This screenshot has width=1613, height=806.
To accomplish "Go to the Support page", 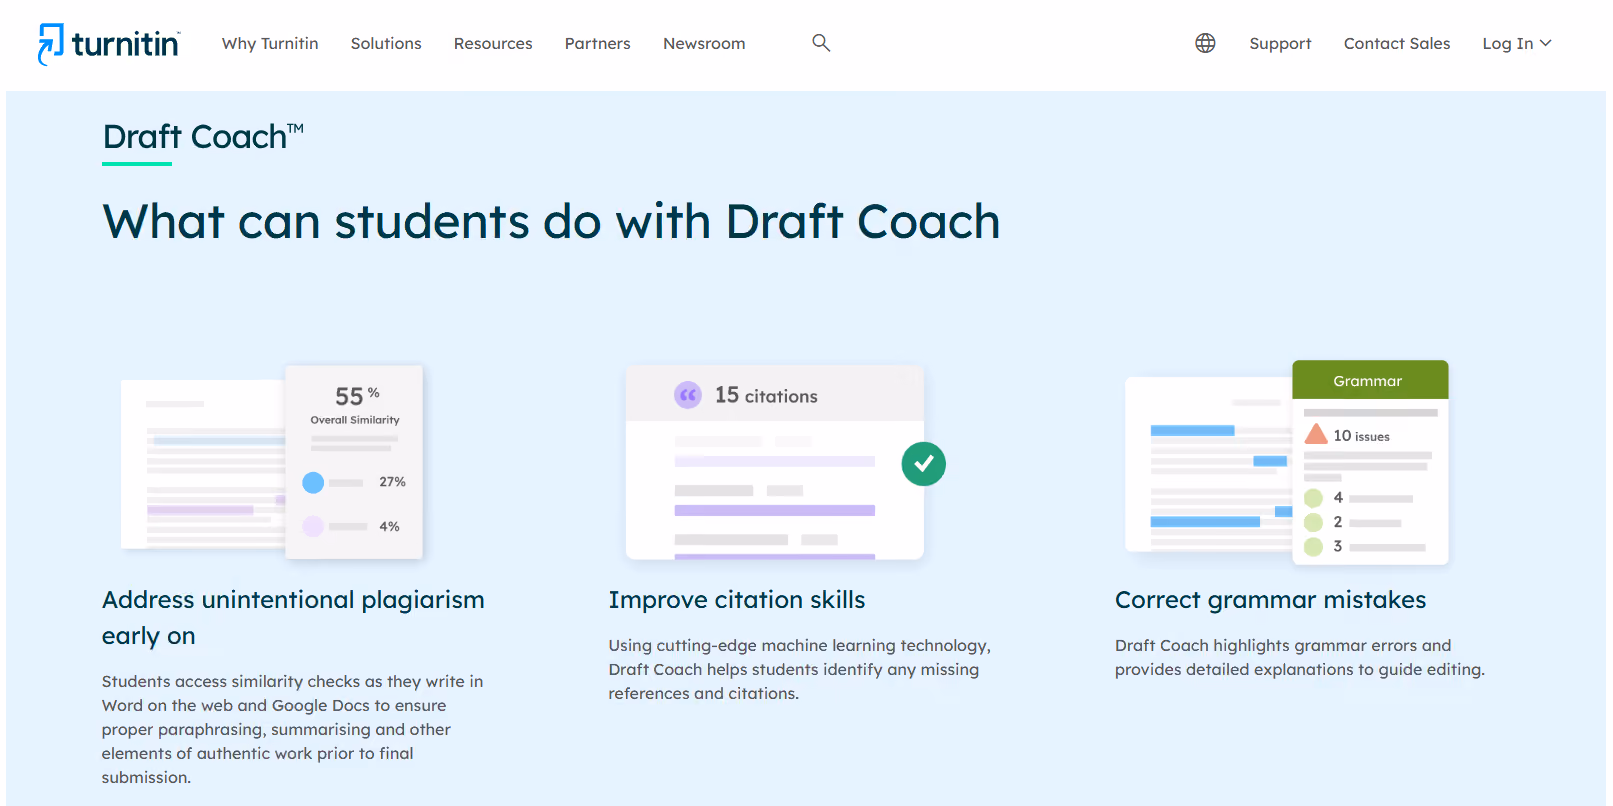I will [x=1280, y=43].
